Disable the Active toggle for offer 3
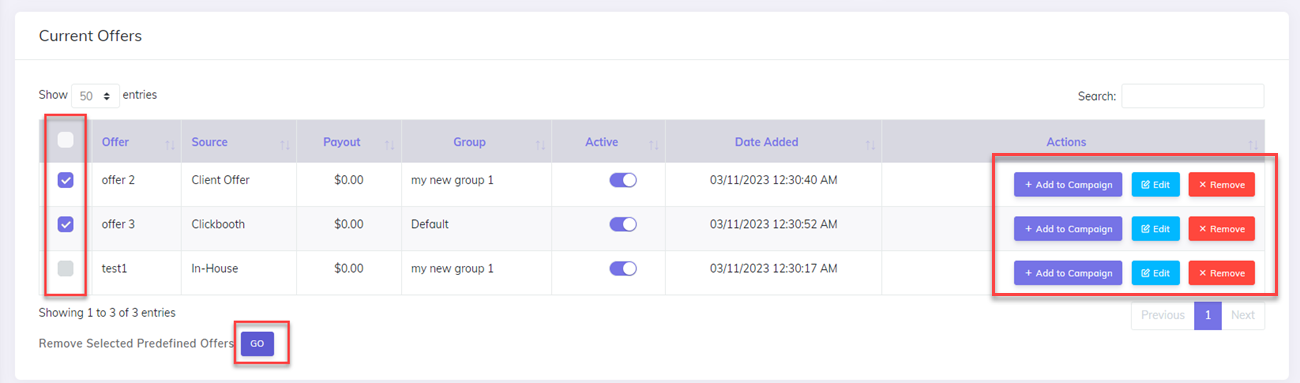1300x383 pixels. coord(623,224)
